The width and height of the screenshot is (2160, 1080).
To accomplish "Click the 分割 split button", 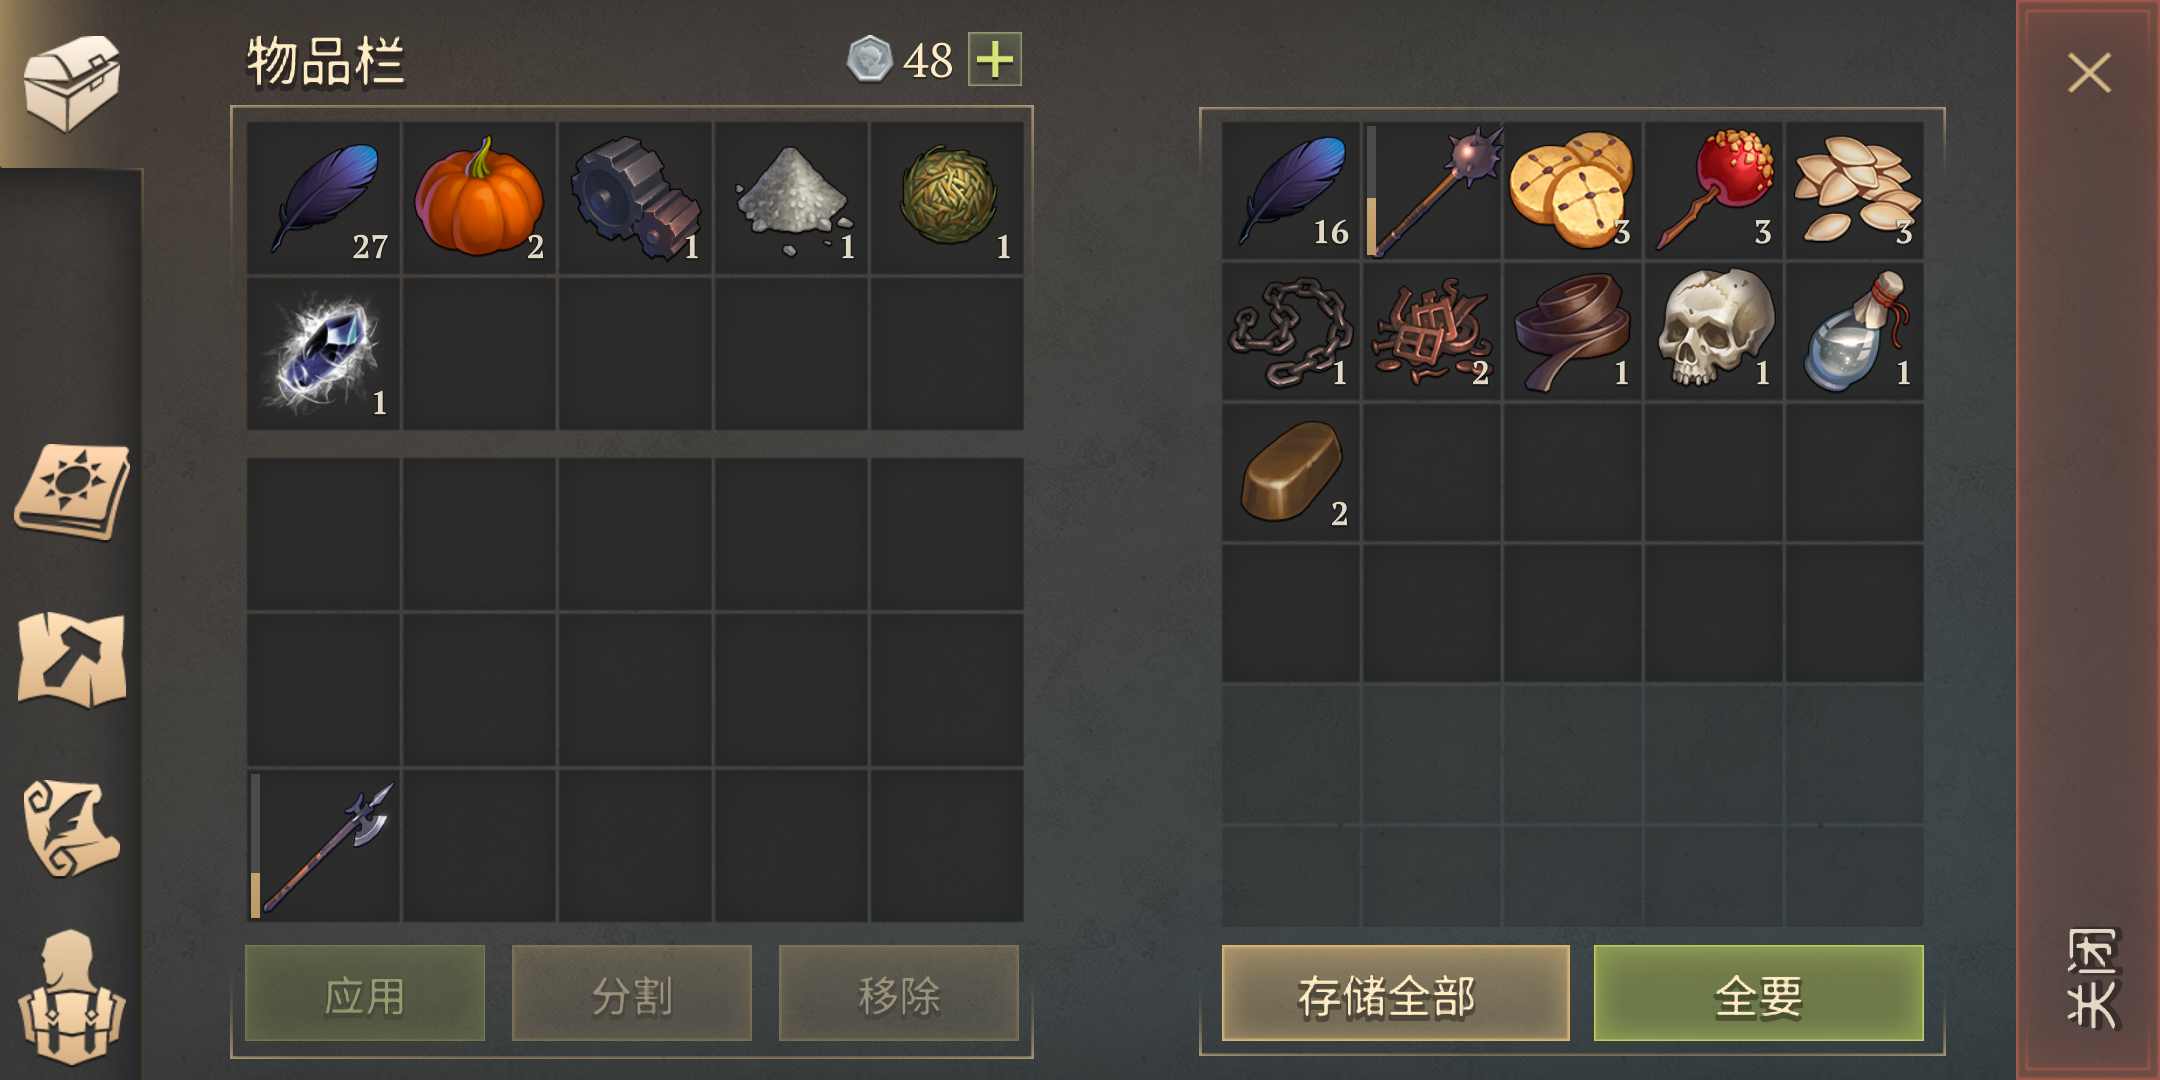I will point(632,993).
